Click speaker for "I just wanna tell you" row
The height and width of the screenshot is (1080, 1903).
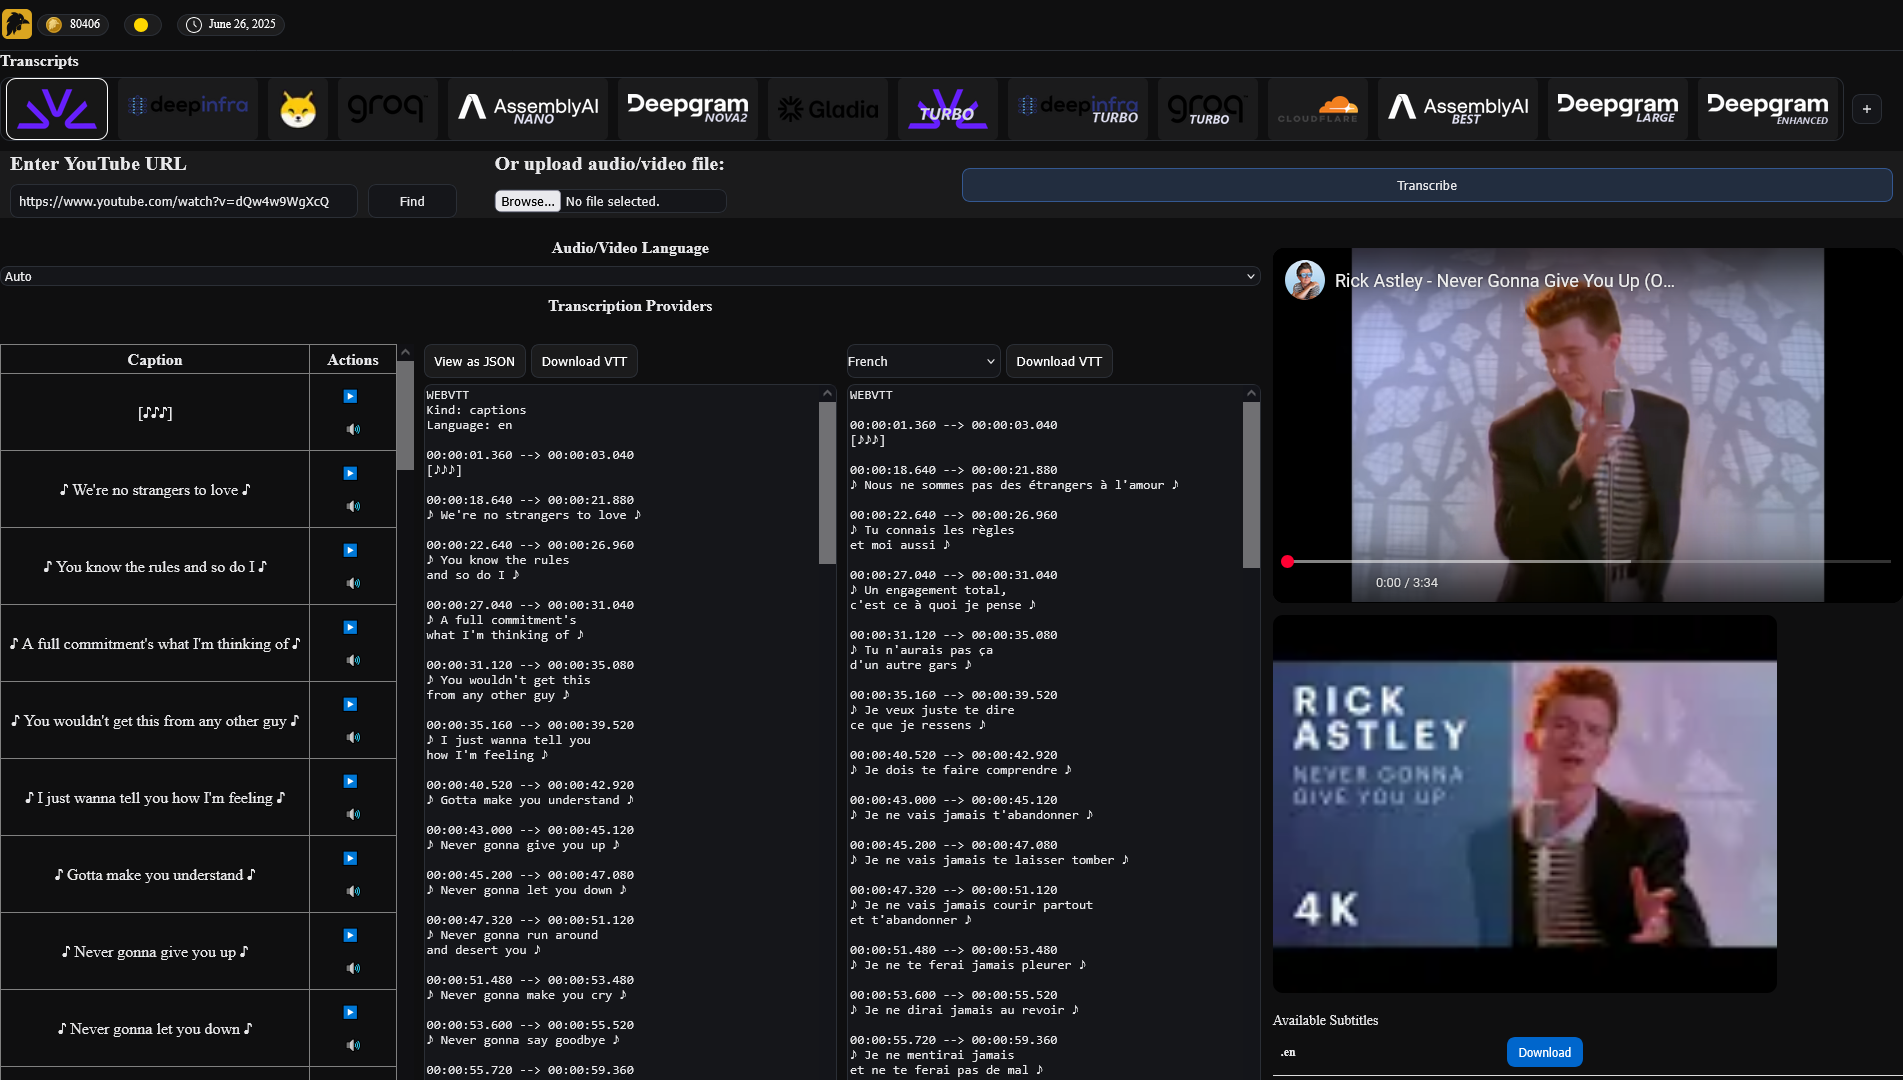pos(353,814)
